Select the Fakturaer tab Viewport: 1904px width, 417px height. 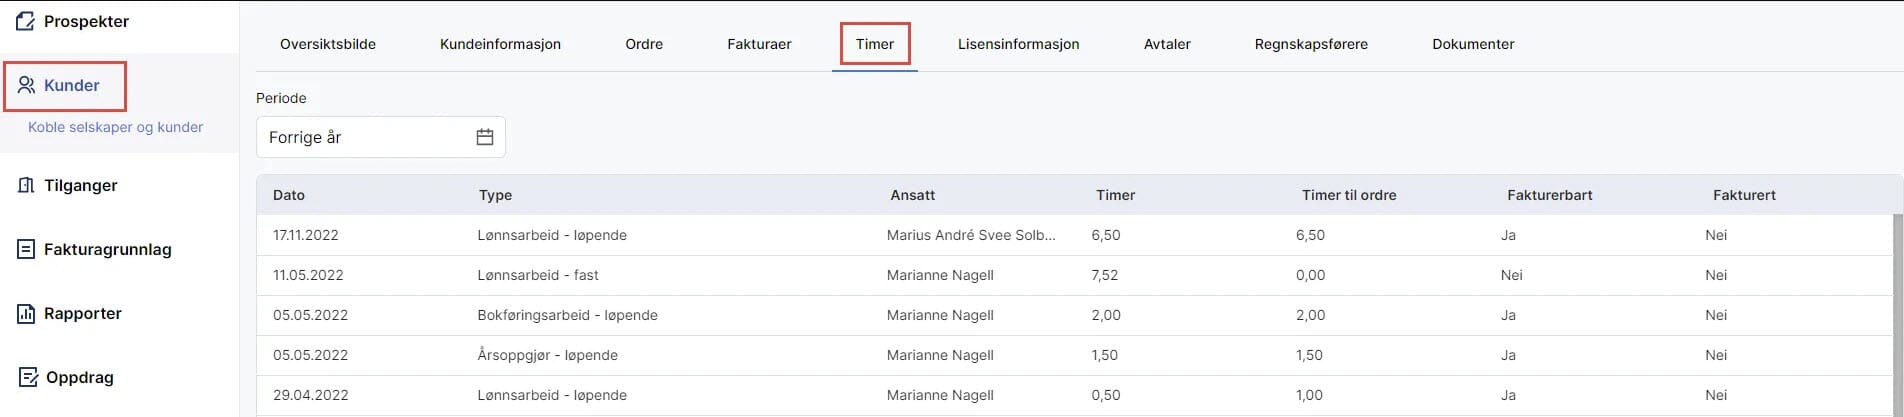click(x=759, y=44)
